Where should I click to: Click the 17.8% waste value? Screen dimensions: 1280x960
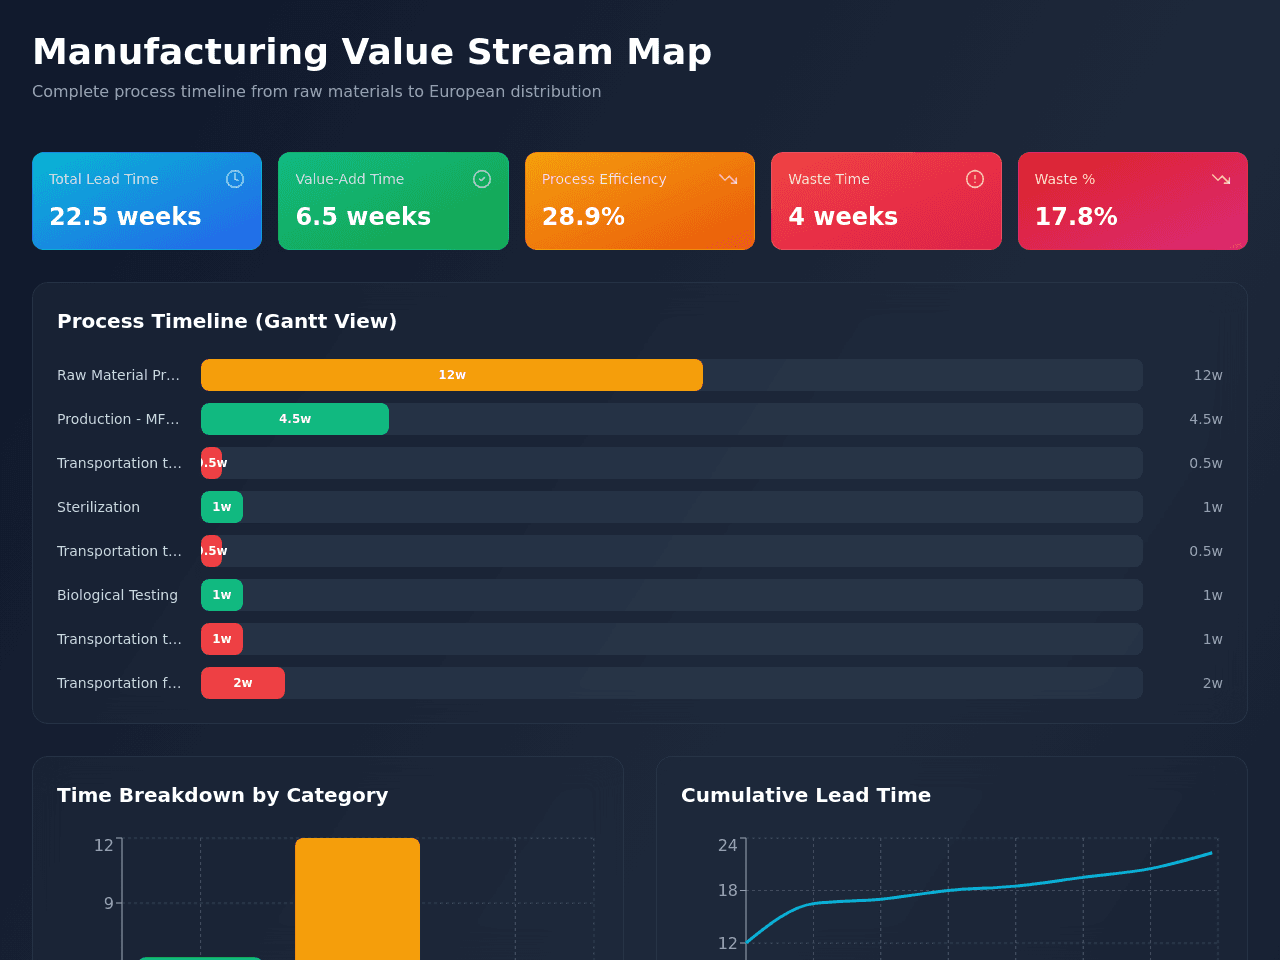point(1076,217)
